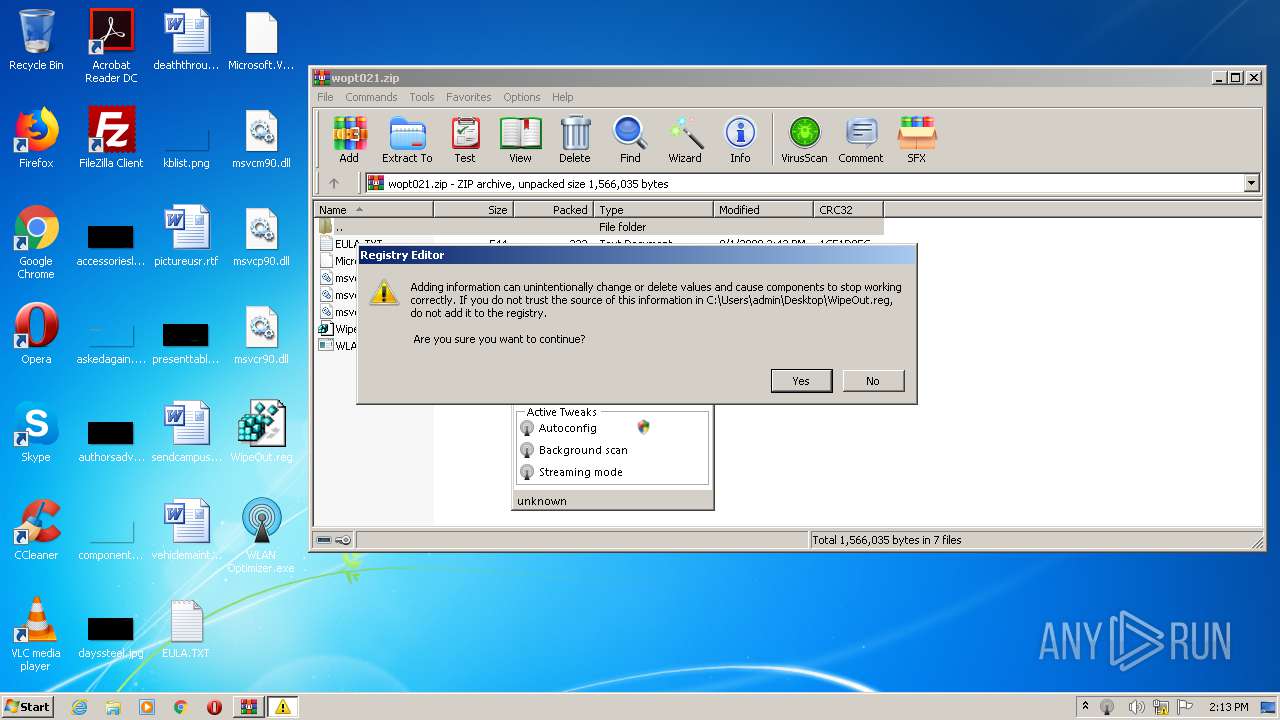
Task: Open Acrobat Reader DC desktop icon
Action: (x=111, y=46)
